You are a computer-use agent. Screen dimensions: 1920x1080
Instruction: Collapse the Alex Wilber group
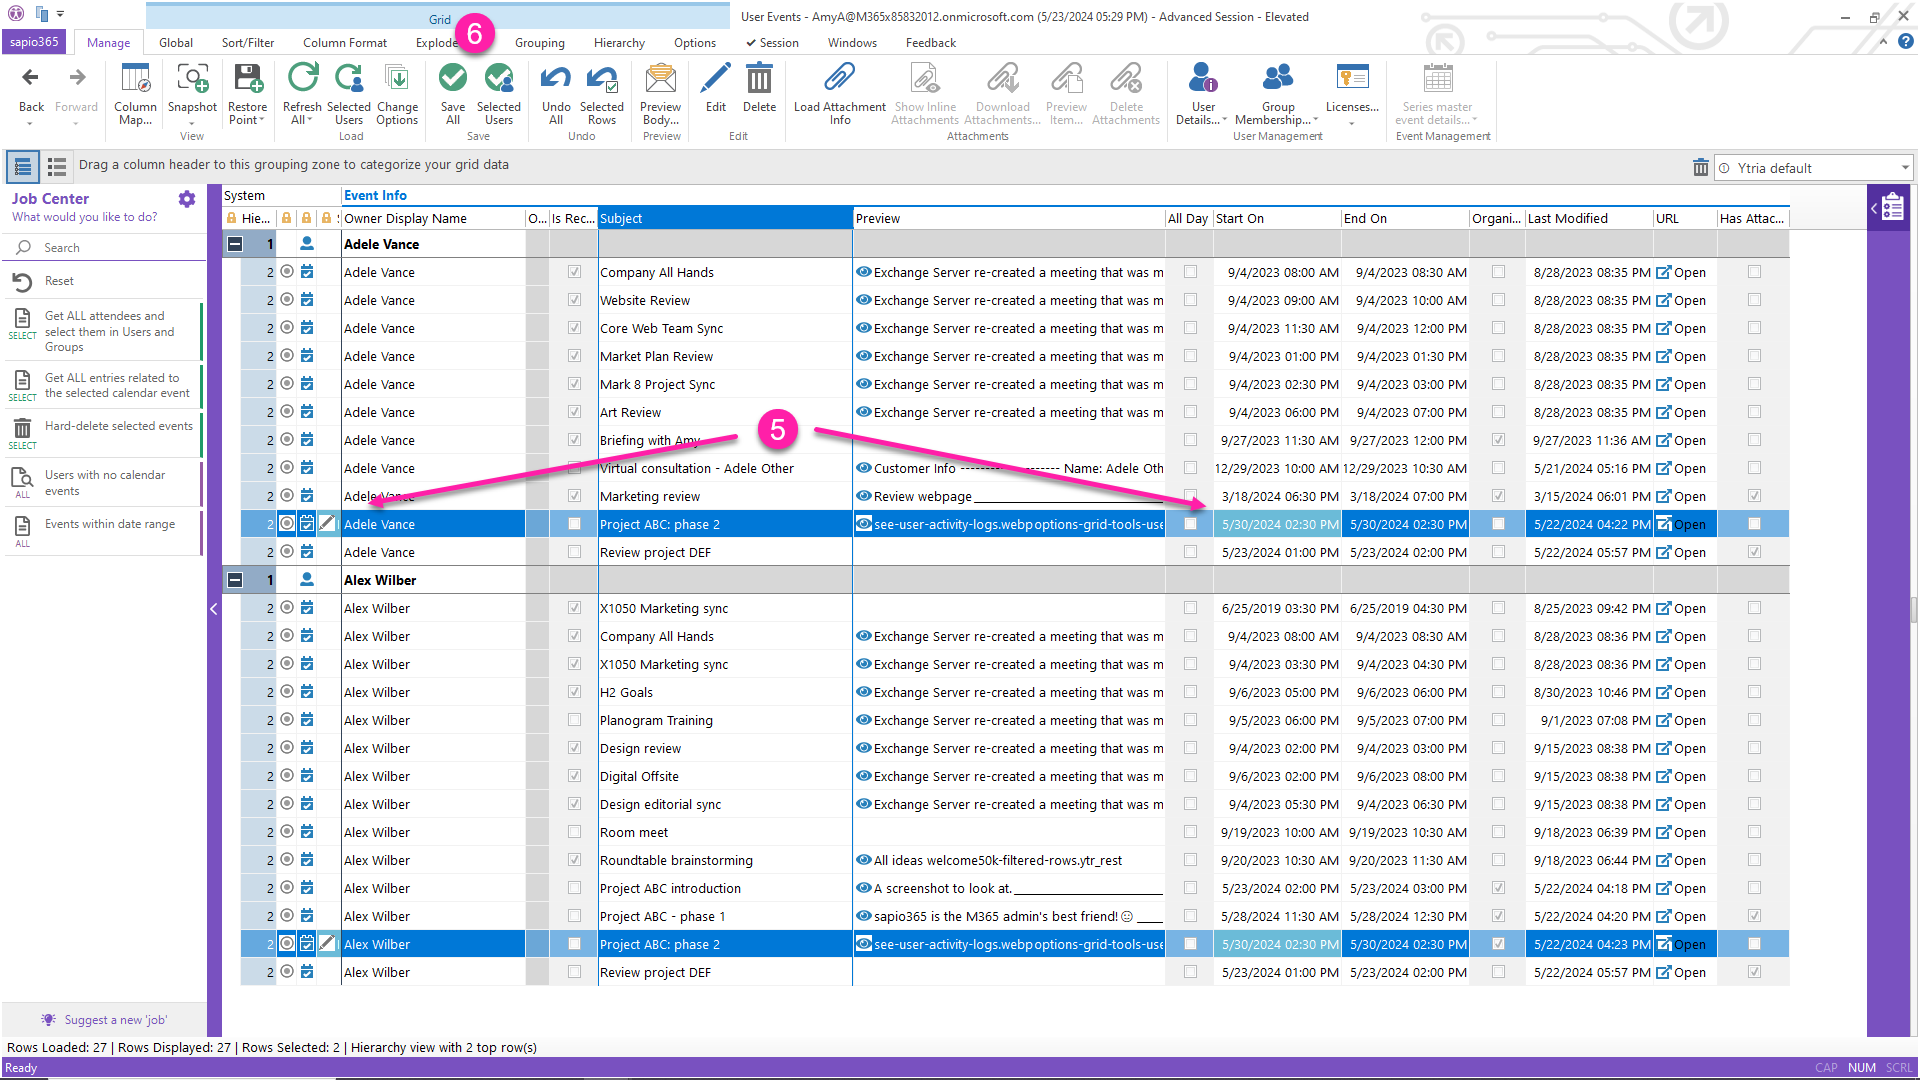click(235, 580)
